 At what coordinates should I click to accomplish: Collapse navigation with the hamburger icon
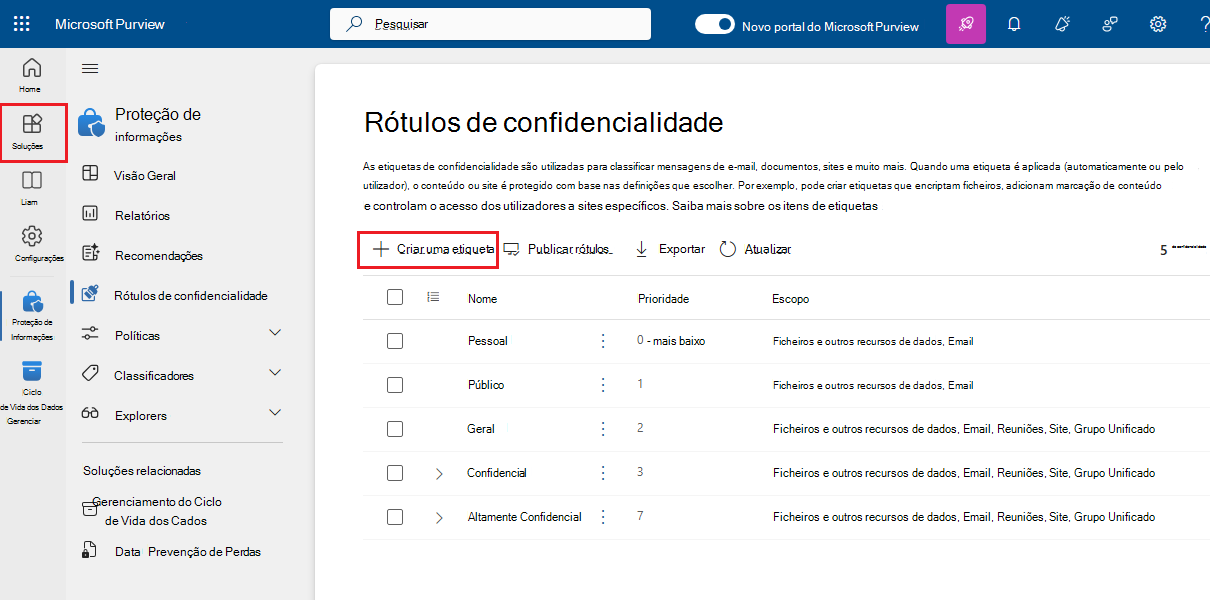(90, 68)
